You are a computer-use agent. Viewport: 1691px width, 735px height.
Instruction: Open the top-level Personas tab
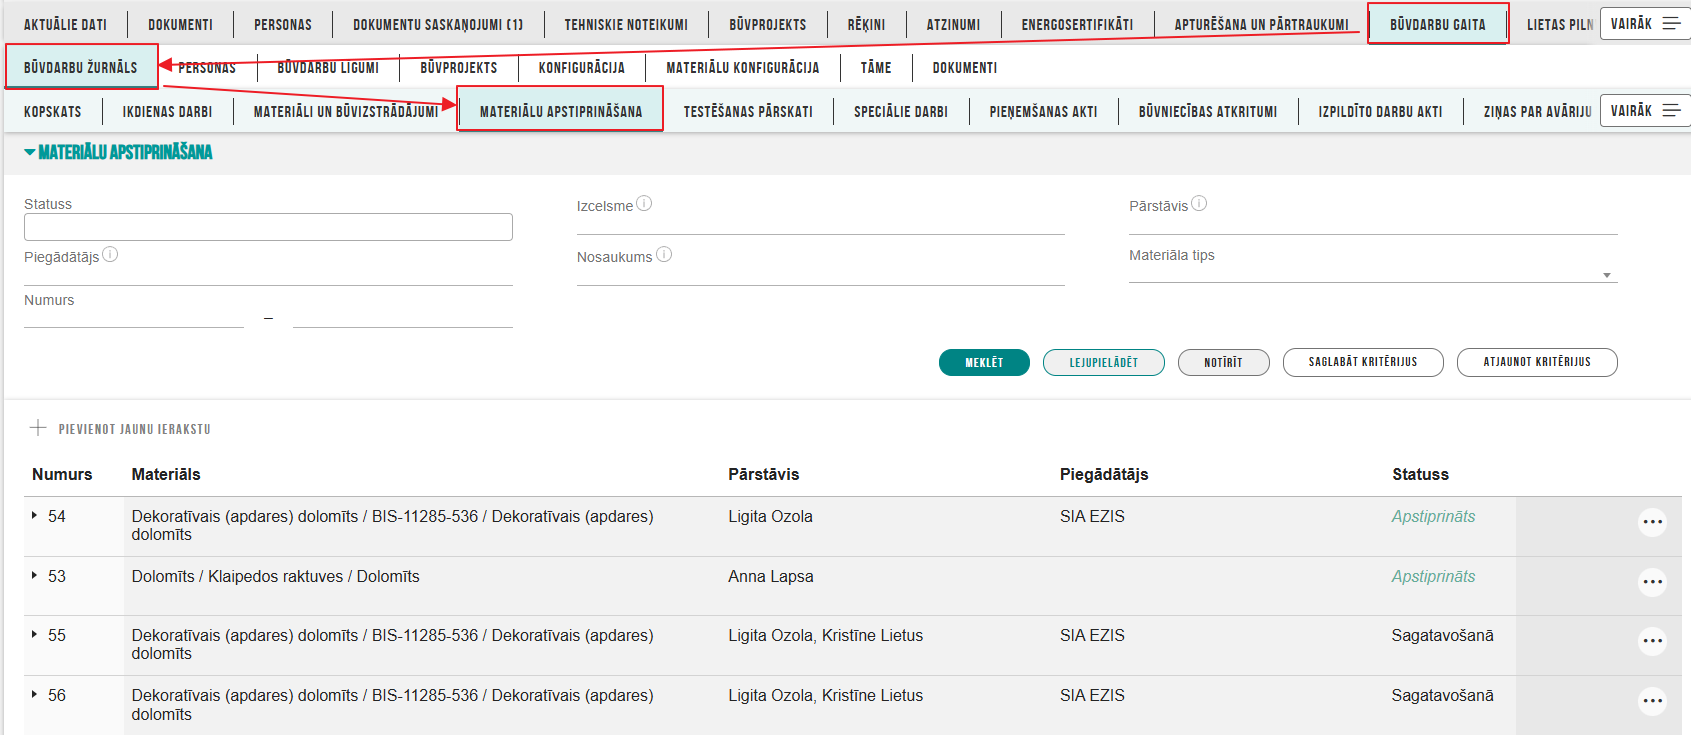283,25
